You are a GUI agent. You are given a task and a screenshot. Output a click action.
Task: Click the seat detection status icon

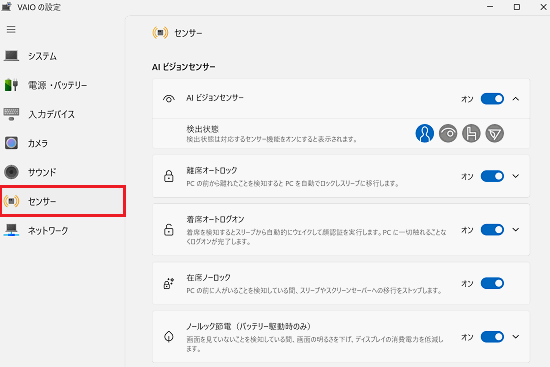pos(471,133)
